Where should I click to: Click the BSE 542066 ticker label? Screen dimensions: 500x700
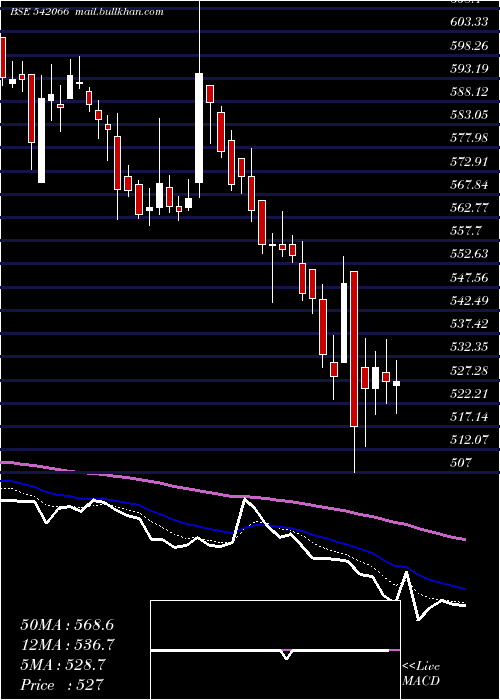point(39,12)
